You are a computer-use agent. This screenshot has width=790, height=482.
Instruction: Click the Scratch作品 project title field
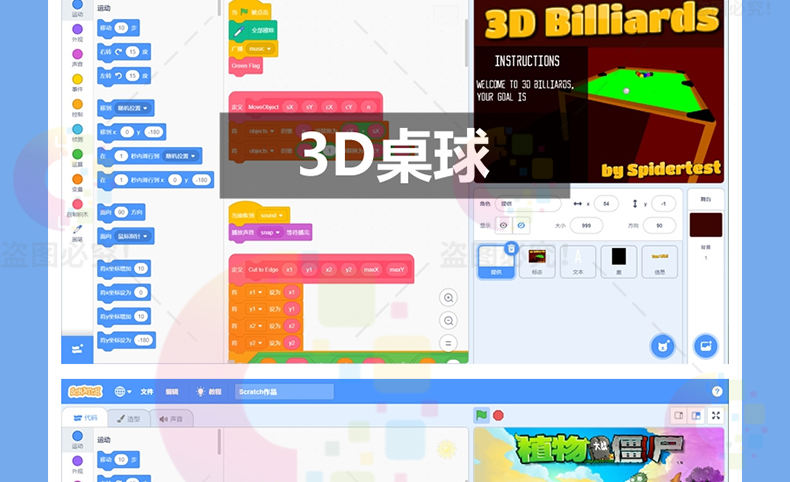click(x=284, y=391)
